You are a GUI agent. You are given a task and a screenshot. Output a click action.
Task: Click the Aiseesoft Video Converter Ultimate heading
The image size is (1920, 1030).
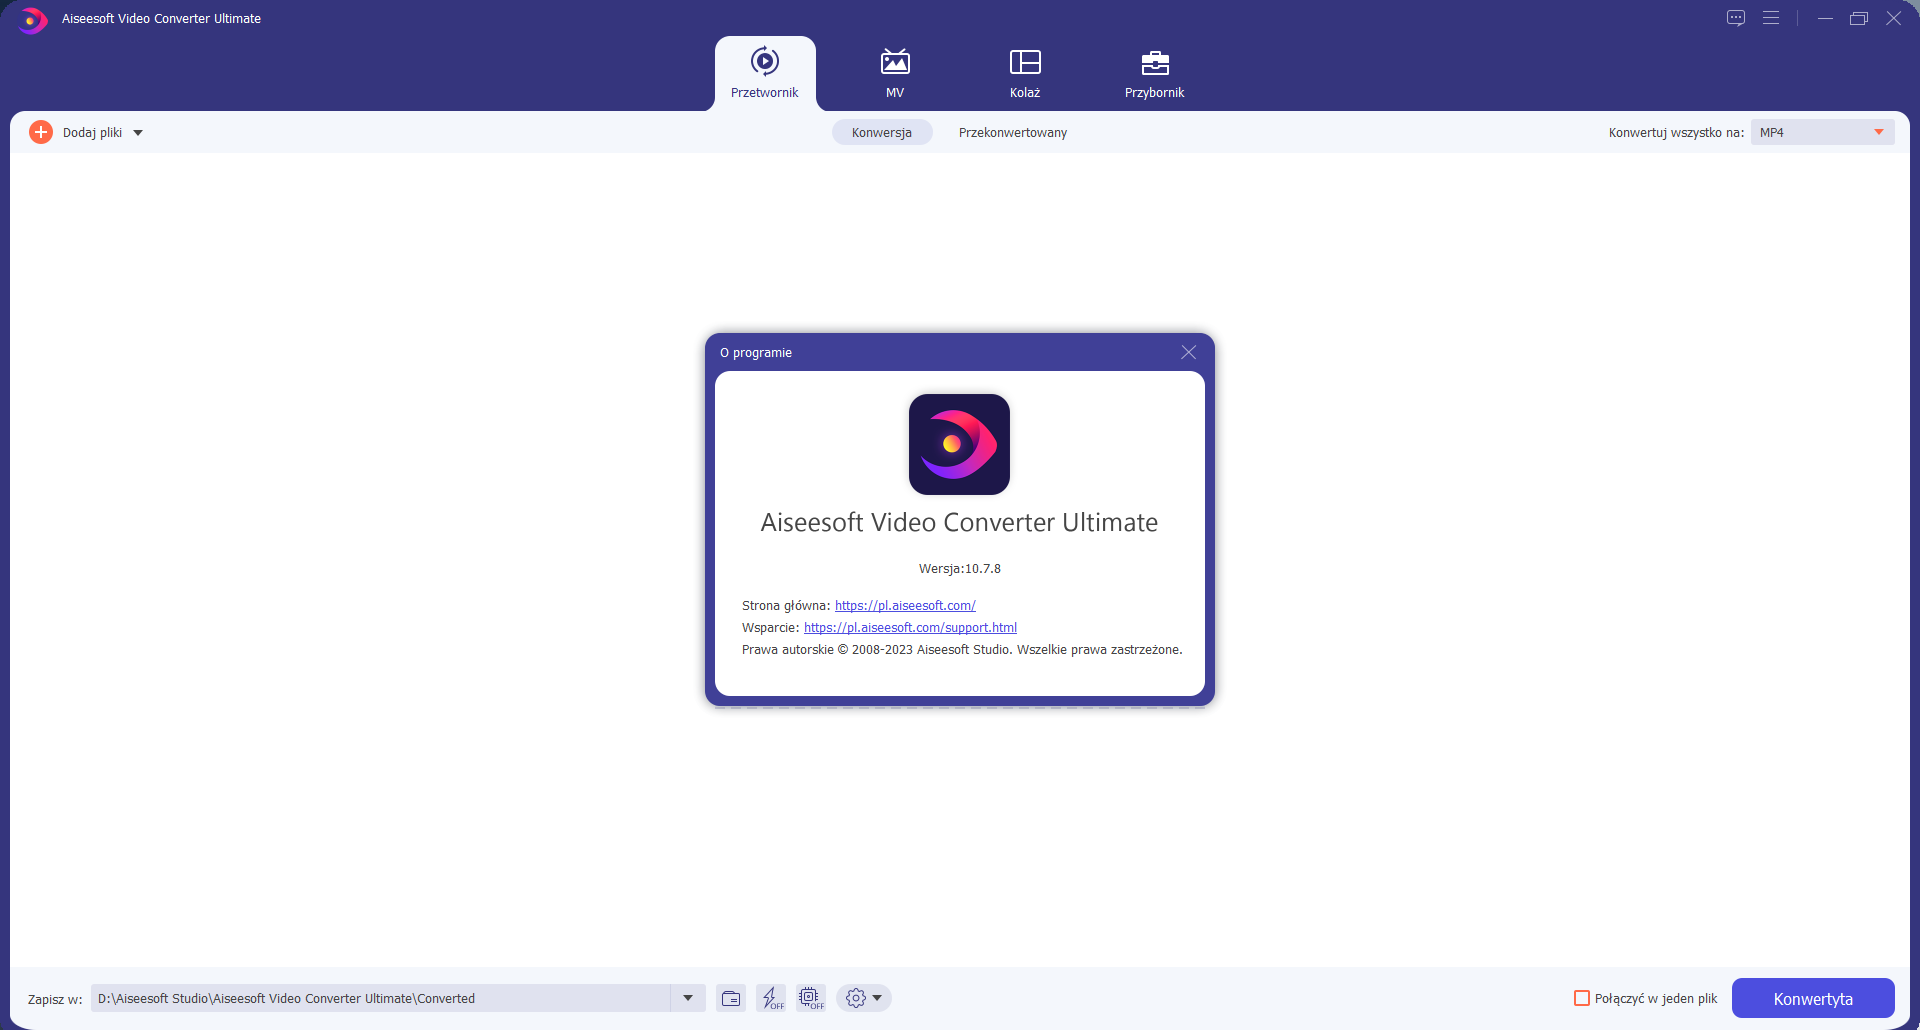point(959,522)
